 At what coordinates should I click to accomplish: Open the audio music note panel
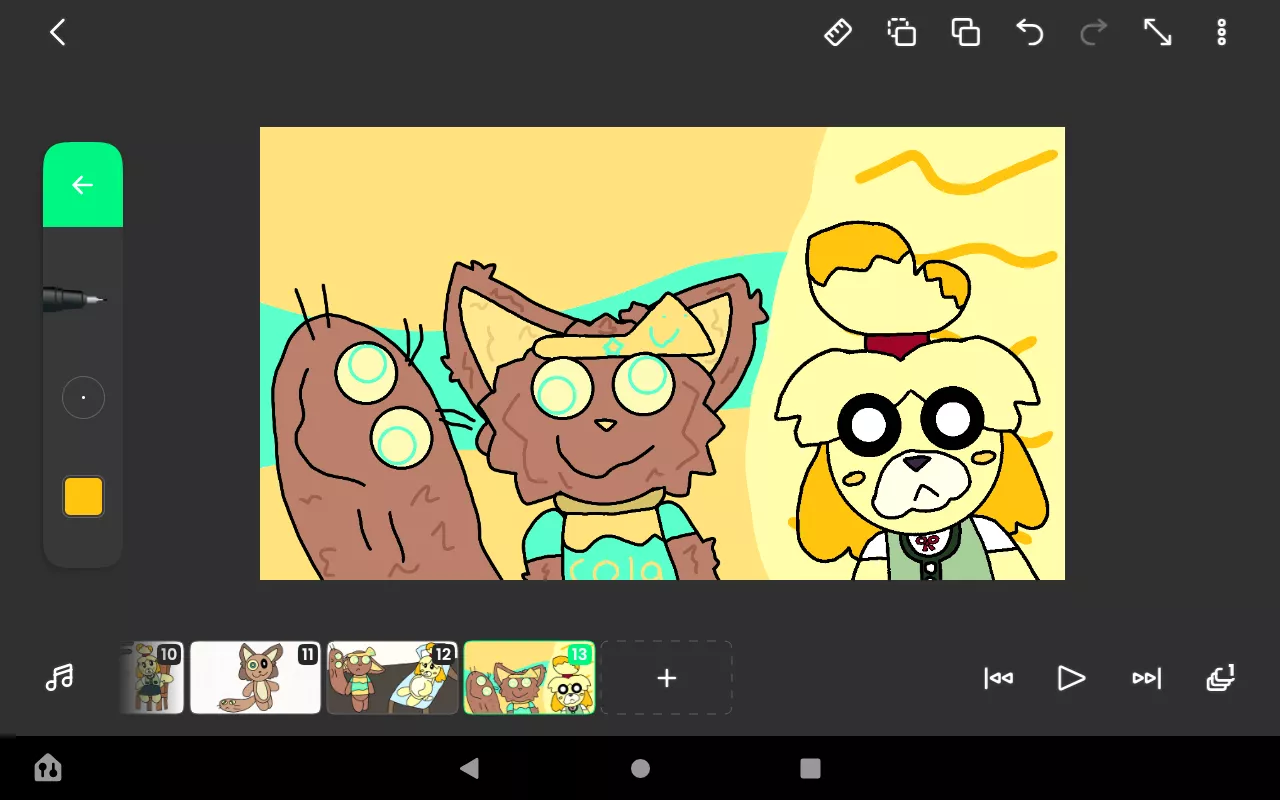pyautogui.click(x=60, y=678)
